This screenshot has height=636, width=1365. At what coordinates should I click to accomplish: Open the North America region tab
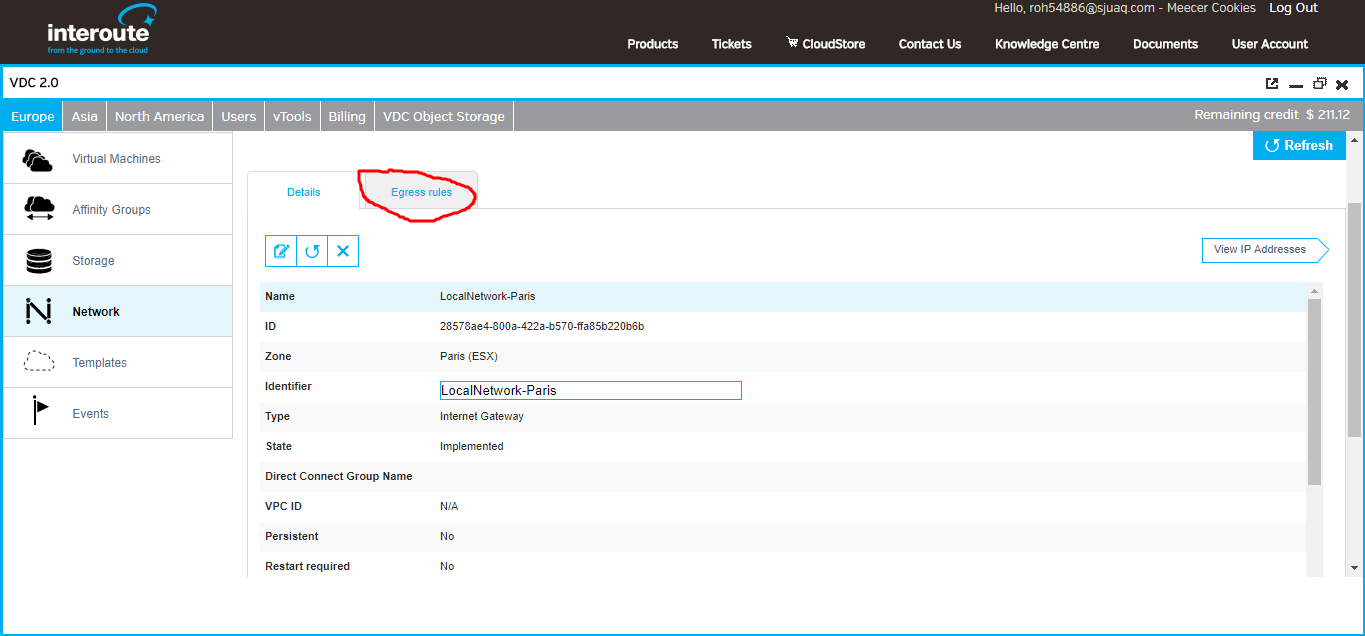click(159, 116)
